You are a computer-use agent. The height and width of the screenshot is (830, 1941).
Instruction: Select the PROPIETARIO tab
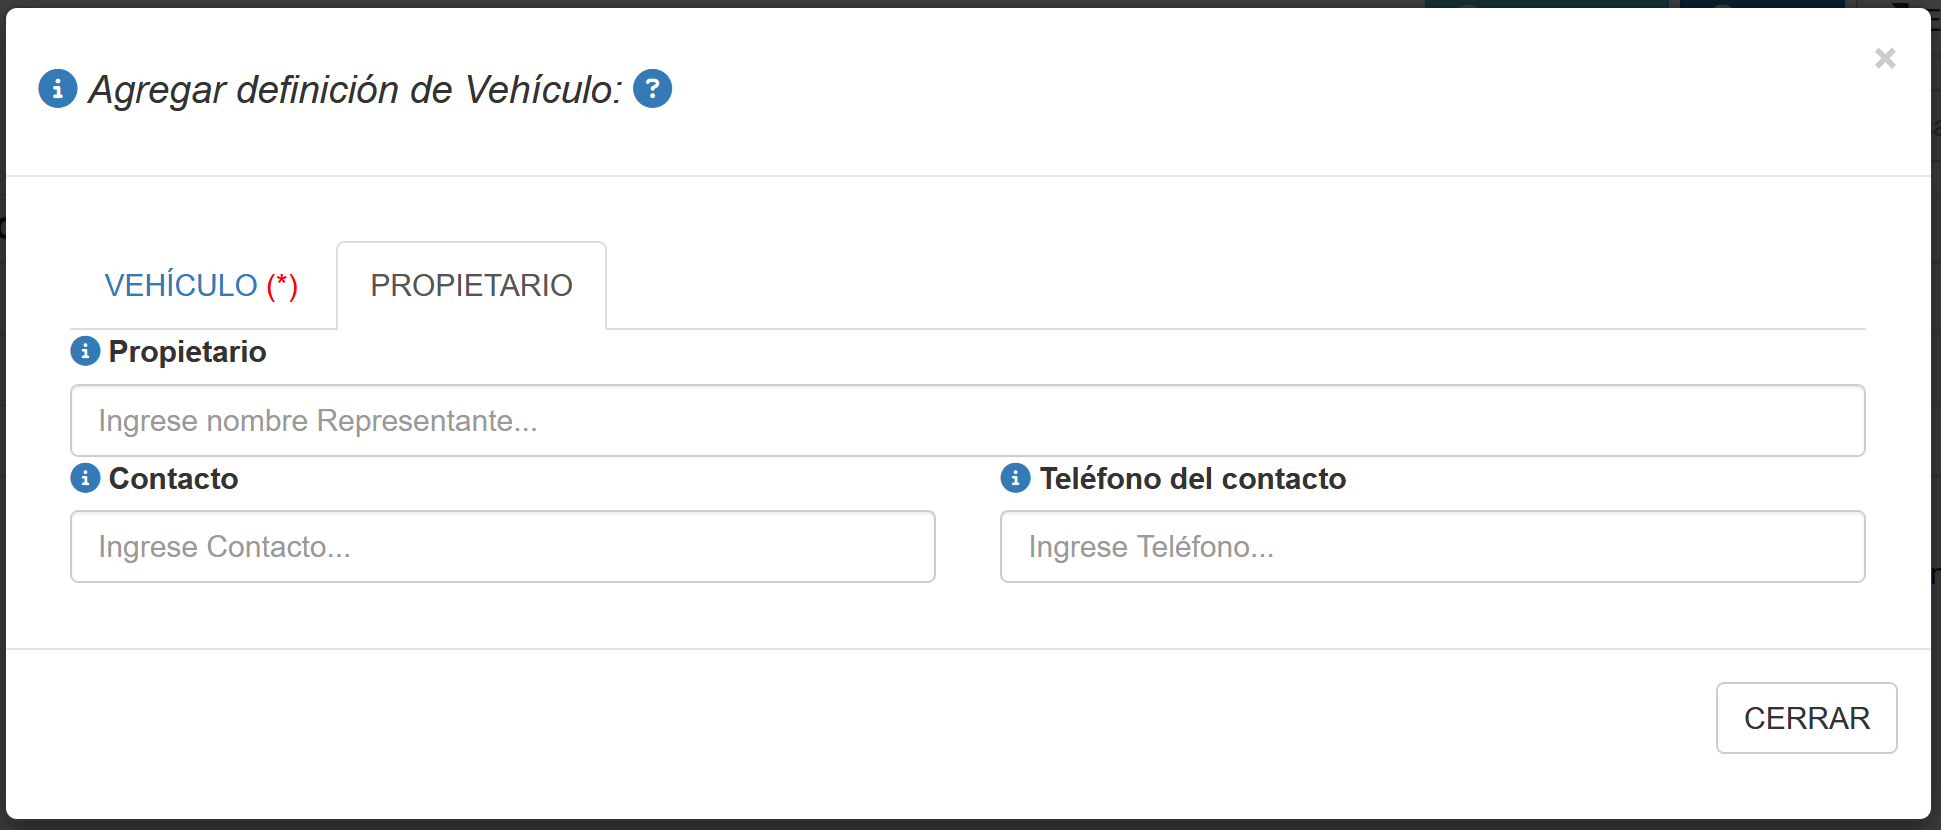tap(471, 286)
